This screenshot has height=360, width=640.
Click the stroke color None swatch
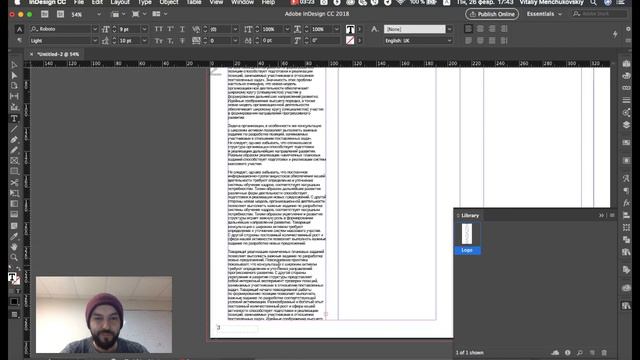[350, 40]
